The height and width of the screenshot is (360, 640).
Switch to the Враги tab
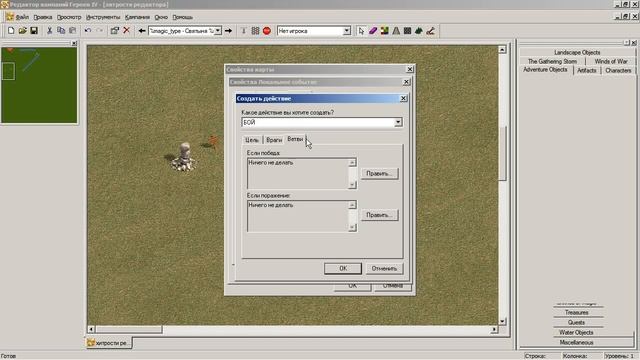coord(274,140)
